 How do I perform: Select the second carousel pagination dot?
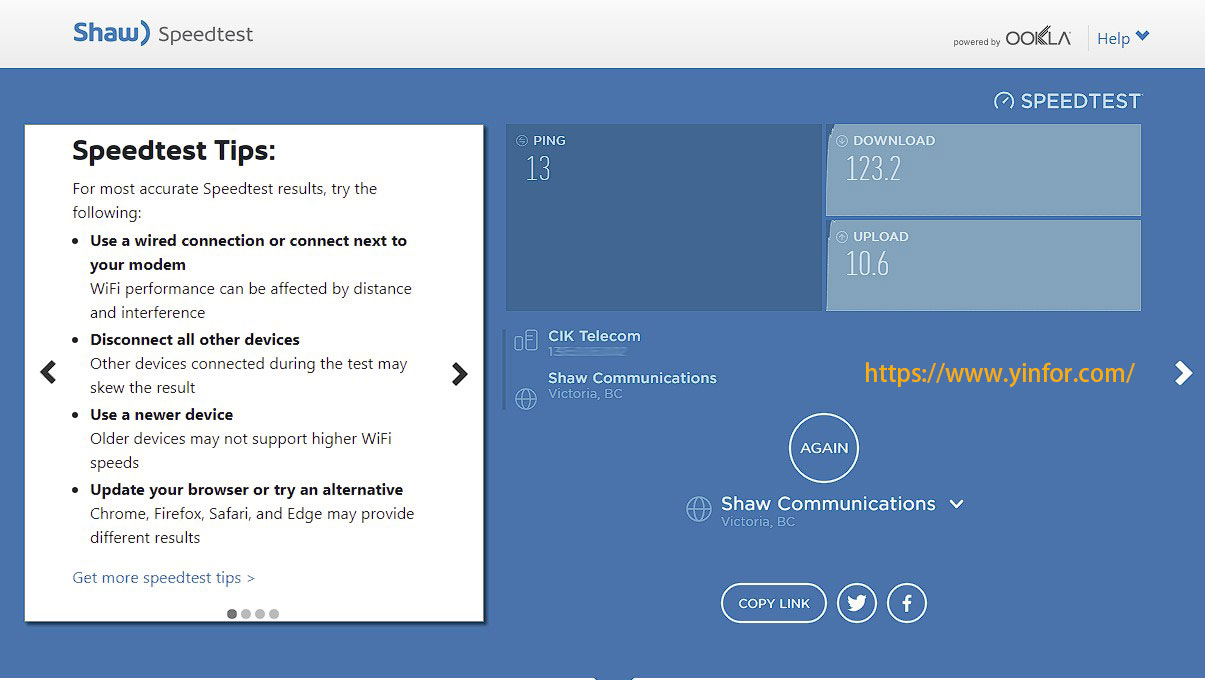246,614
